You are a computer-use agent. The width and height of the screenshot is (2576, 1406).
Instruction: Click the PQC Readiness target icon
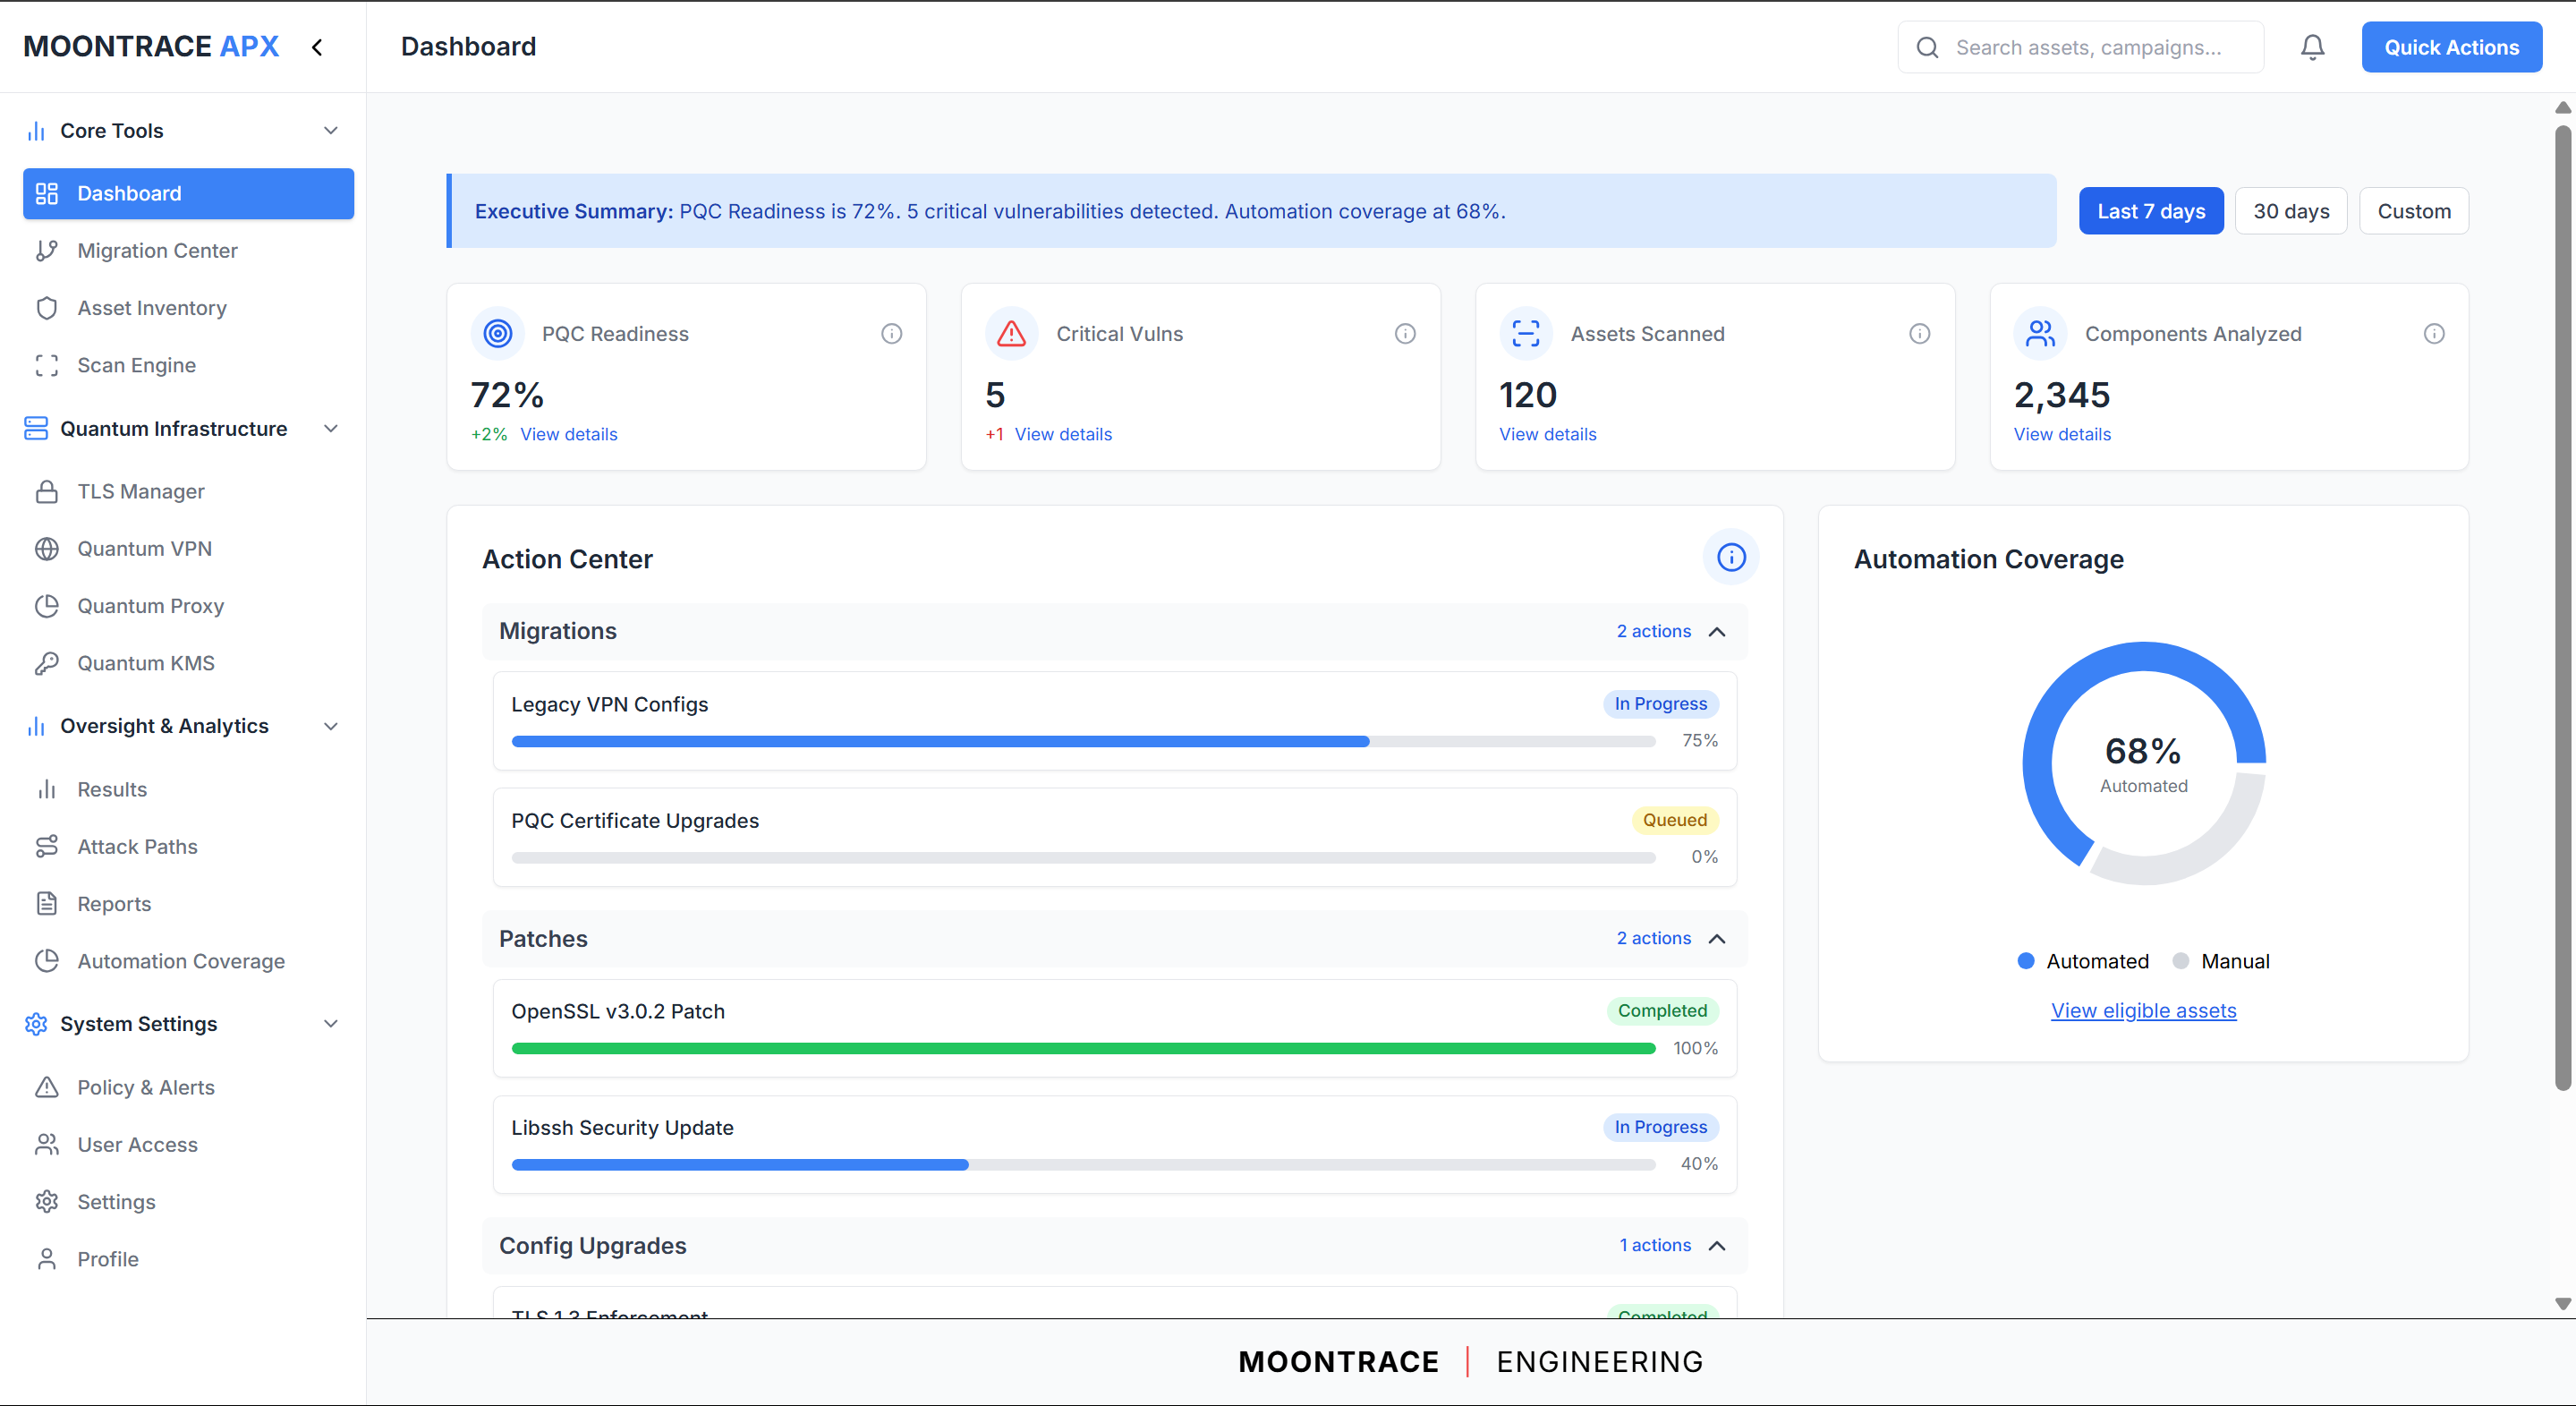(x=498, y=333)
